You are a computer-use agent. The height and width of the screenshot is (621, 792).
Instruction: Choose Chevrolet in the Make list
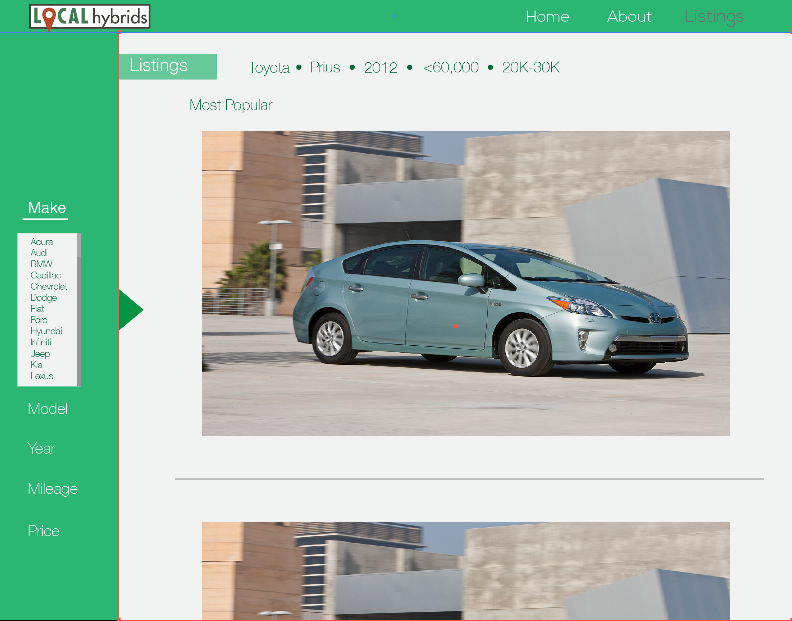48,286
